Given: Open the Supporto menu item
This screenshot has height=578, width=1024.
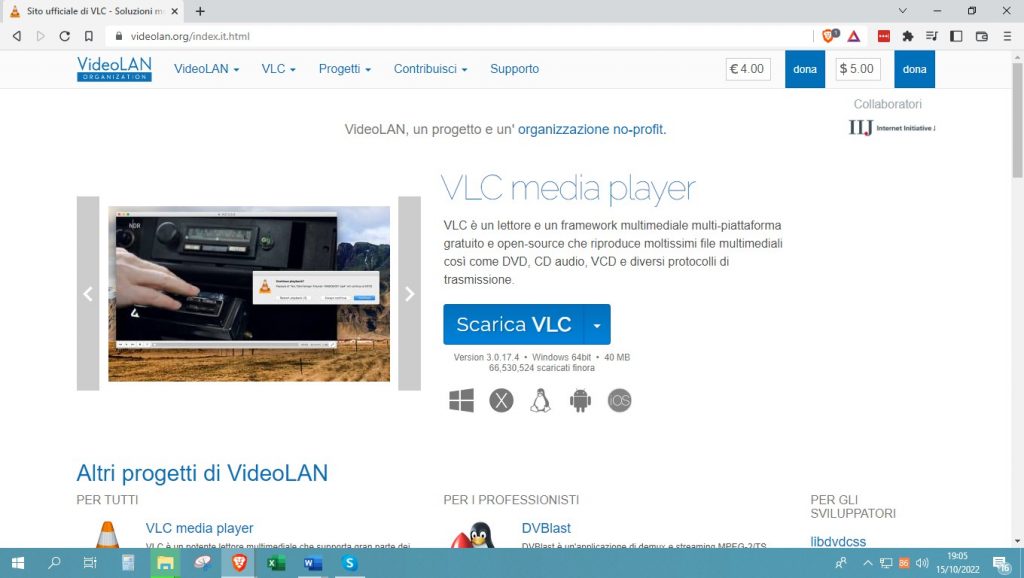Looking at the screenshot, I should click(x=514, y=69).
